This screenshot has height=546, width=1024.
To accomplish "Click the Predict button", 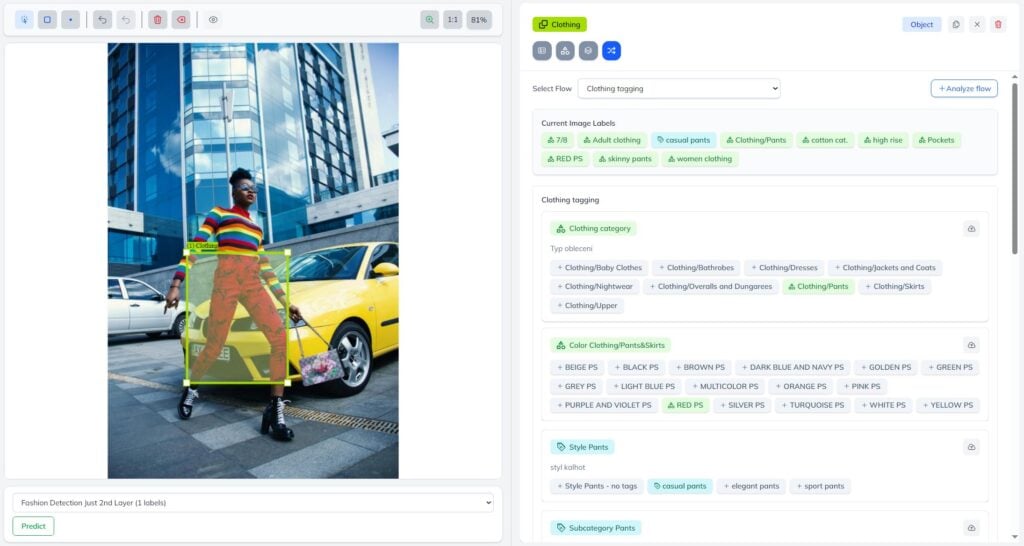I will click(33, 526).
